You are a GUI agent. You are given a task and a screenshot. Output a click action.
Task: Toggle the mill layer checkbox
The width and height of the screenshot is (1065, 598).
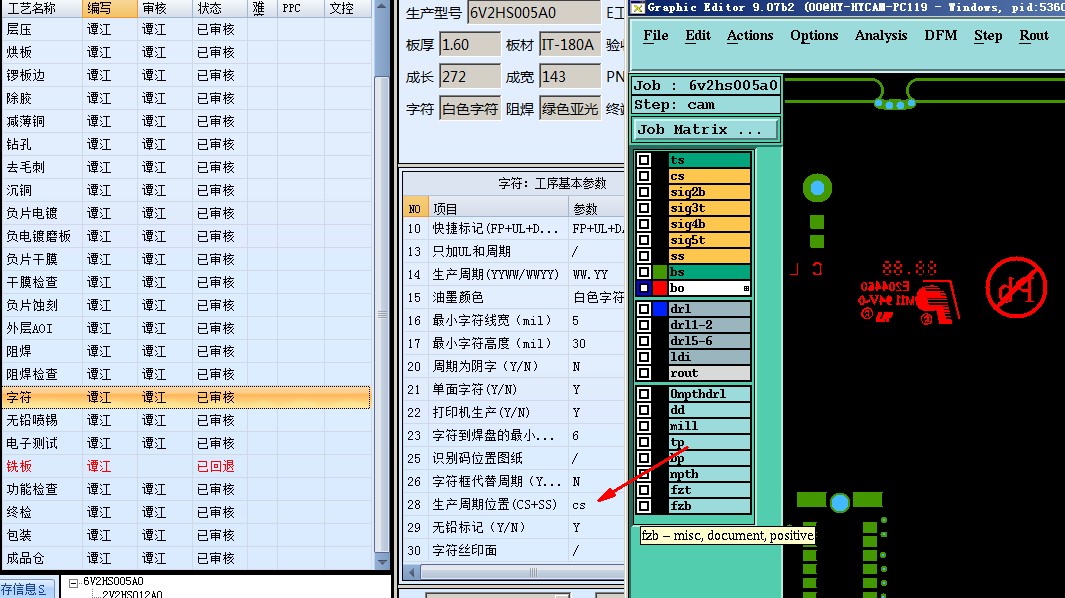(644, 426)
